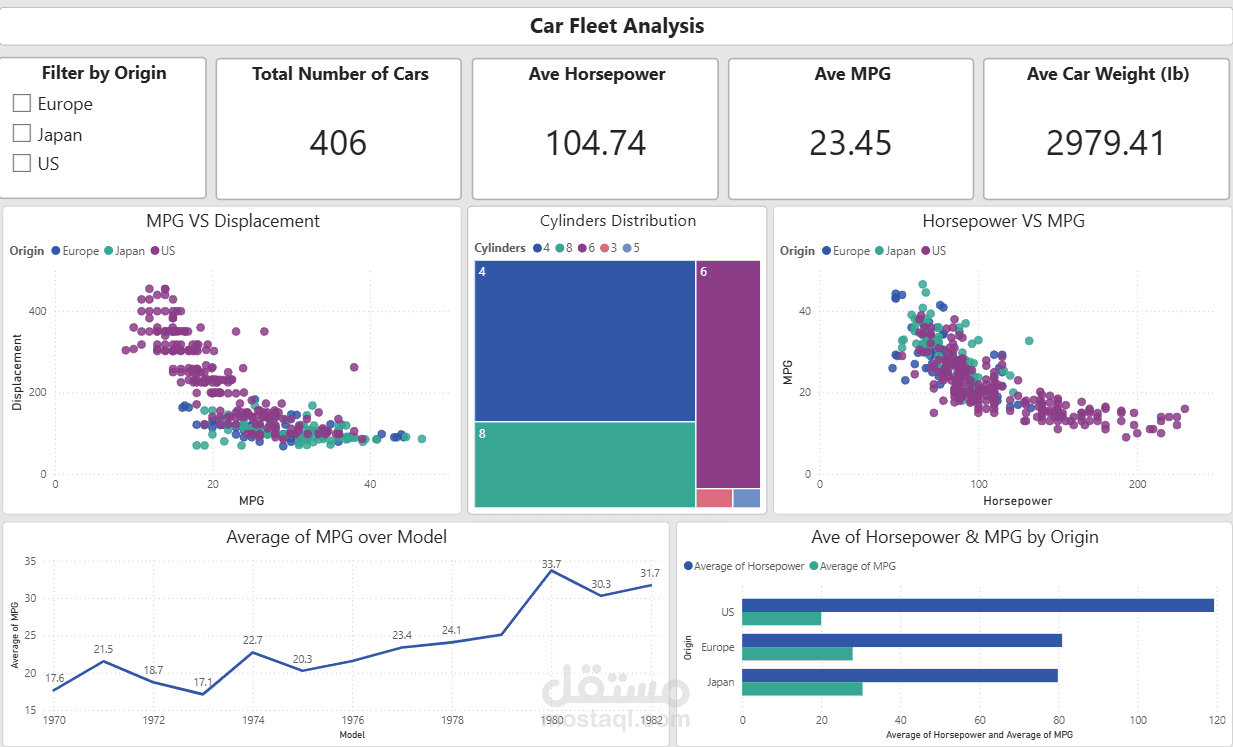Click the purple 6-cylinder treemap block
The width and height of the screenshot is (1233, 747).
(x=728, y=374)
